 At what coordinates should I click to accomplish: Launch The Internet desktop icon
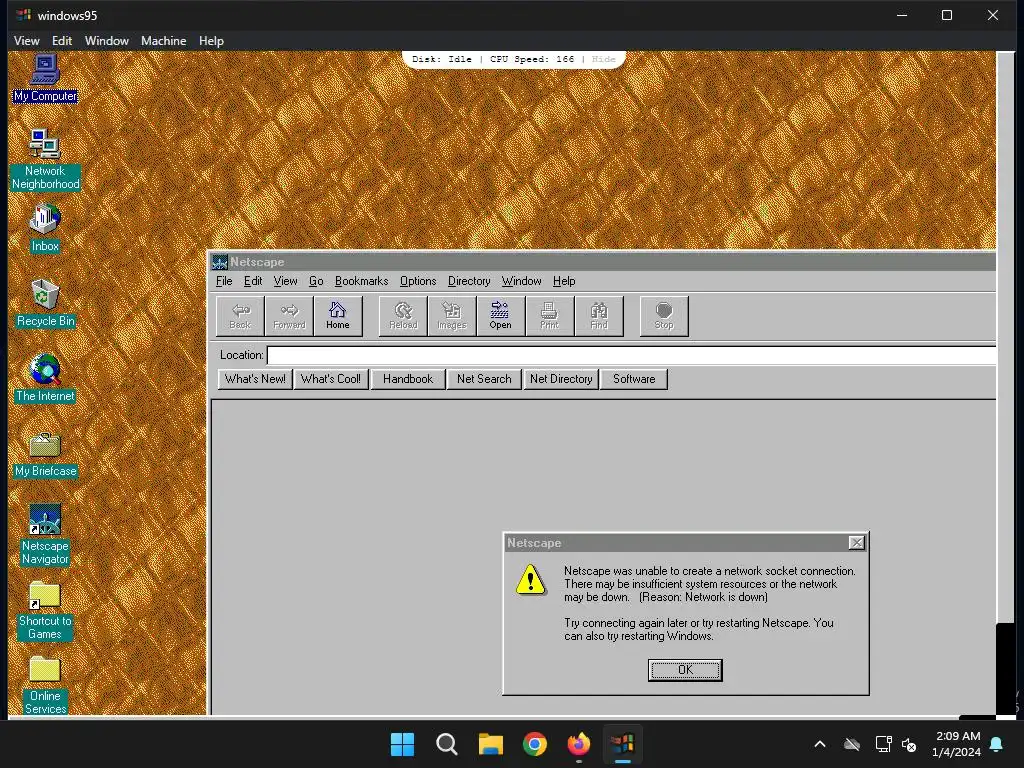tap(45, 377)
